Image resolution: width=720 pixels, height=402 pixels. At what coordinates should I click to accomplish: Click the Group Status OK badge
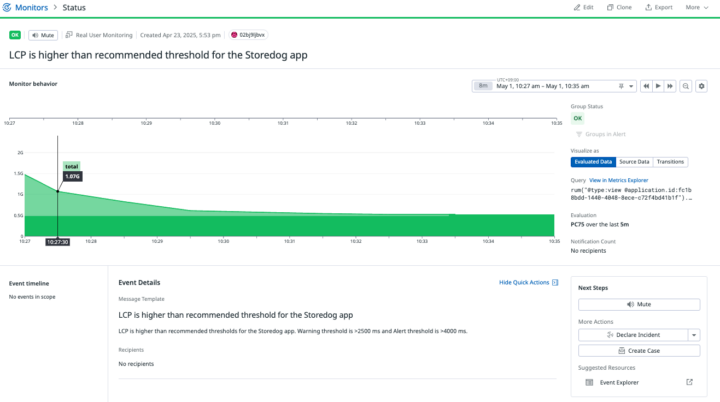point(577,118)
